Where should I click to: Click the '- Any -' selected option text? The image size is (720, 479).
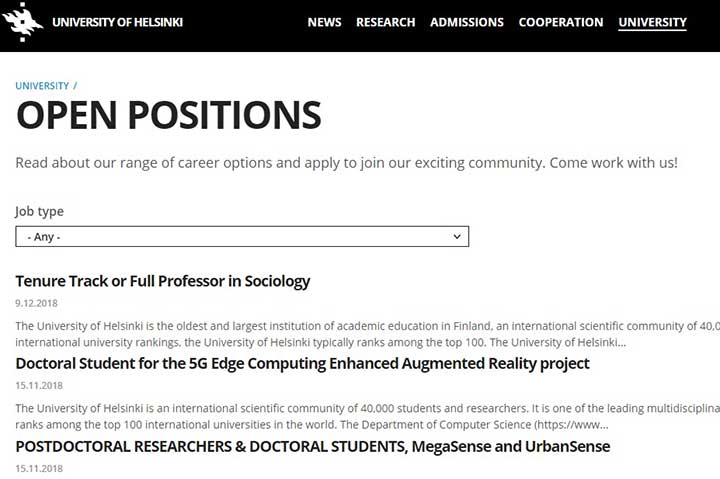44,237
